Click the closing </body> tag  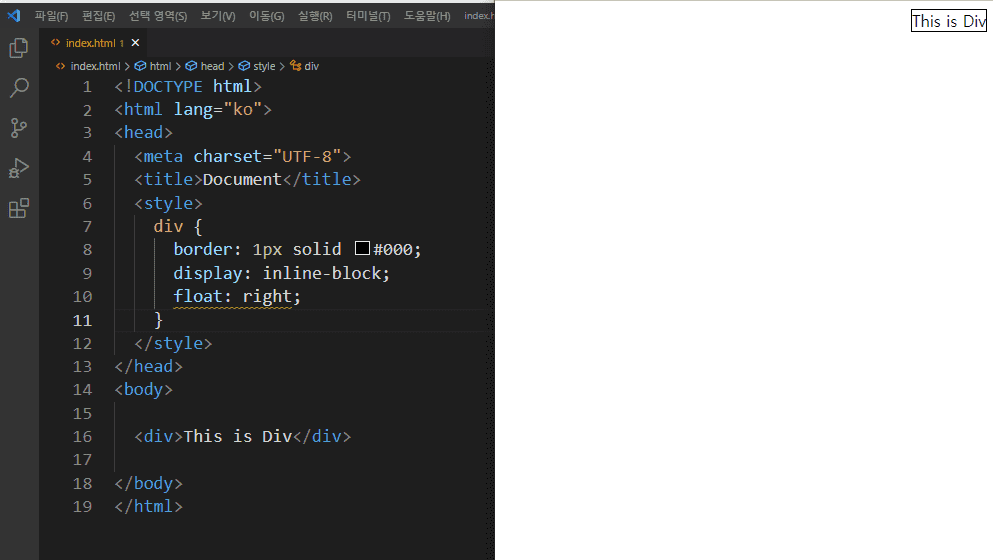pyautogui.click(x=149, y=483)
